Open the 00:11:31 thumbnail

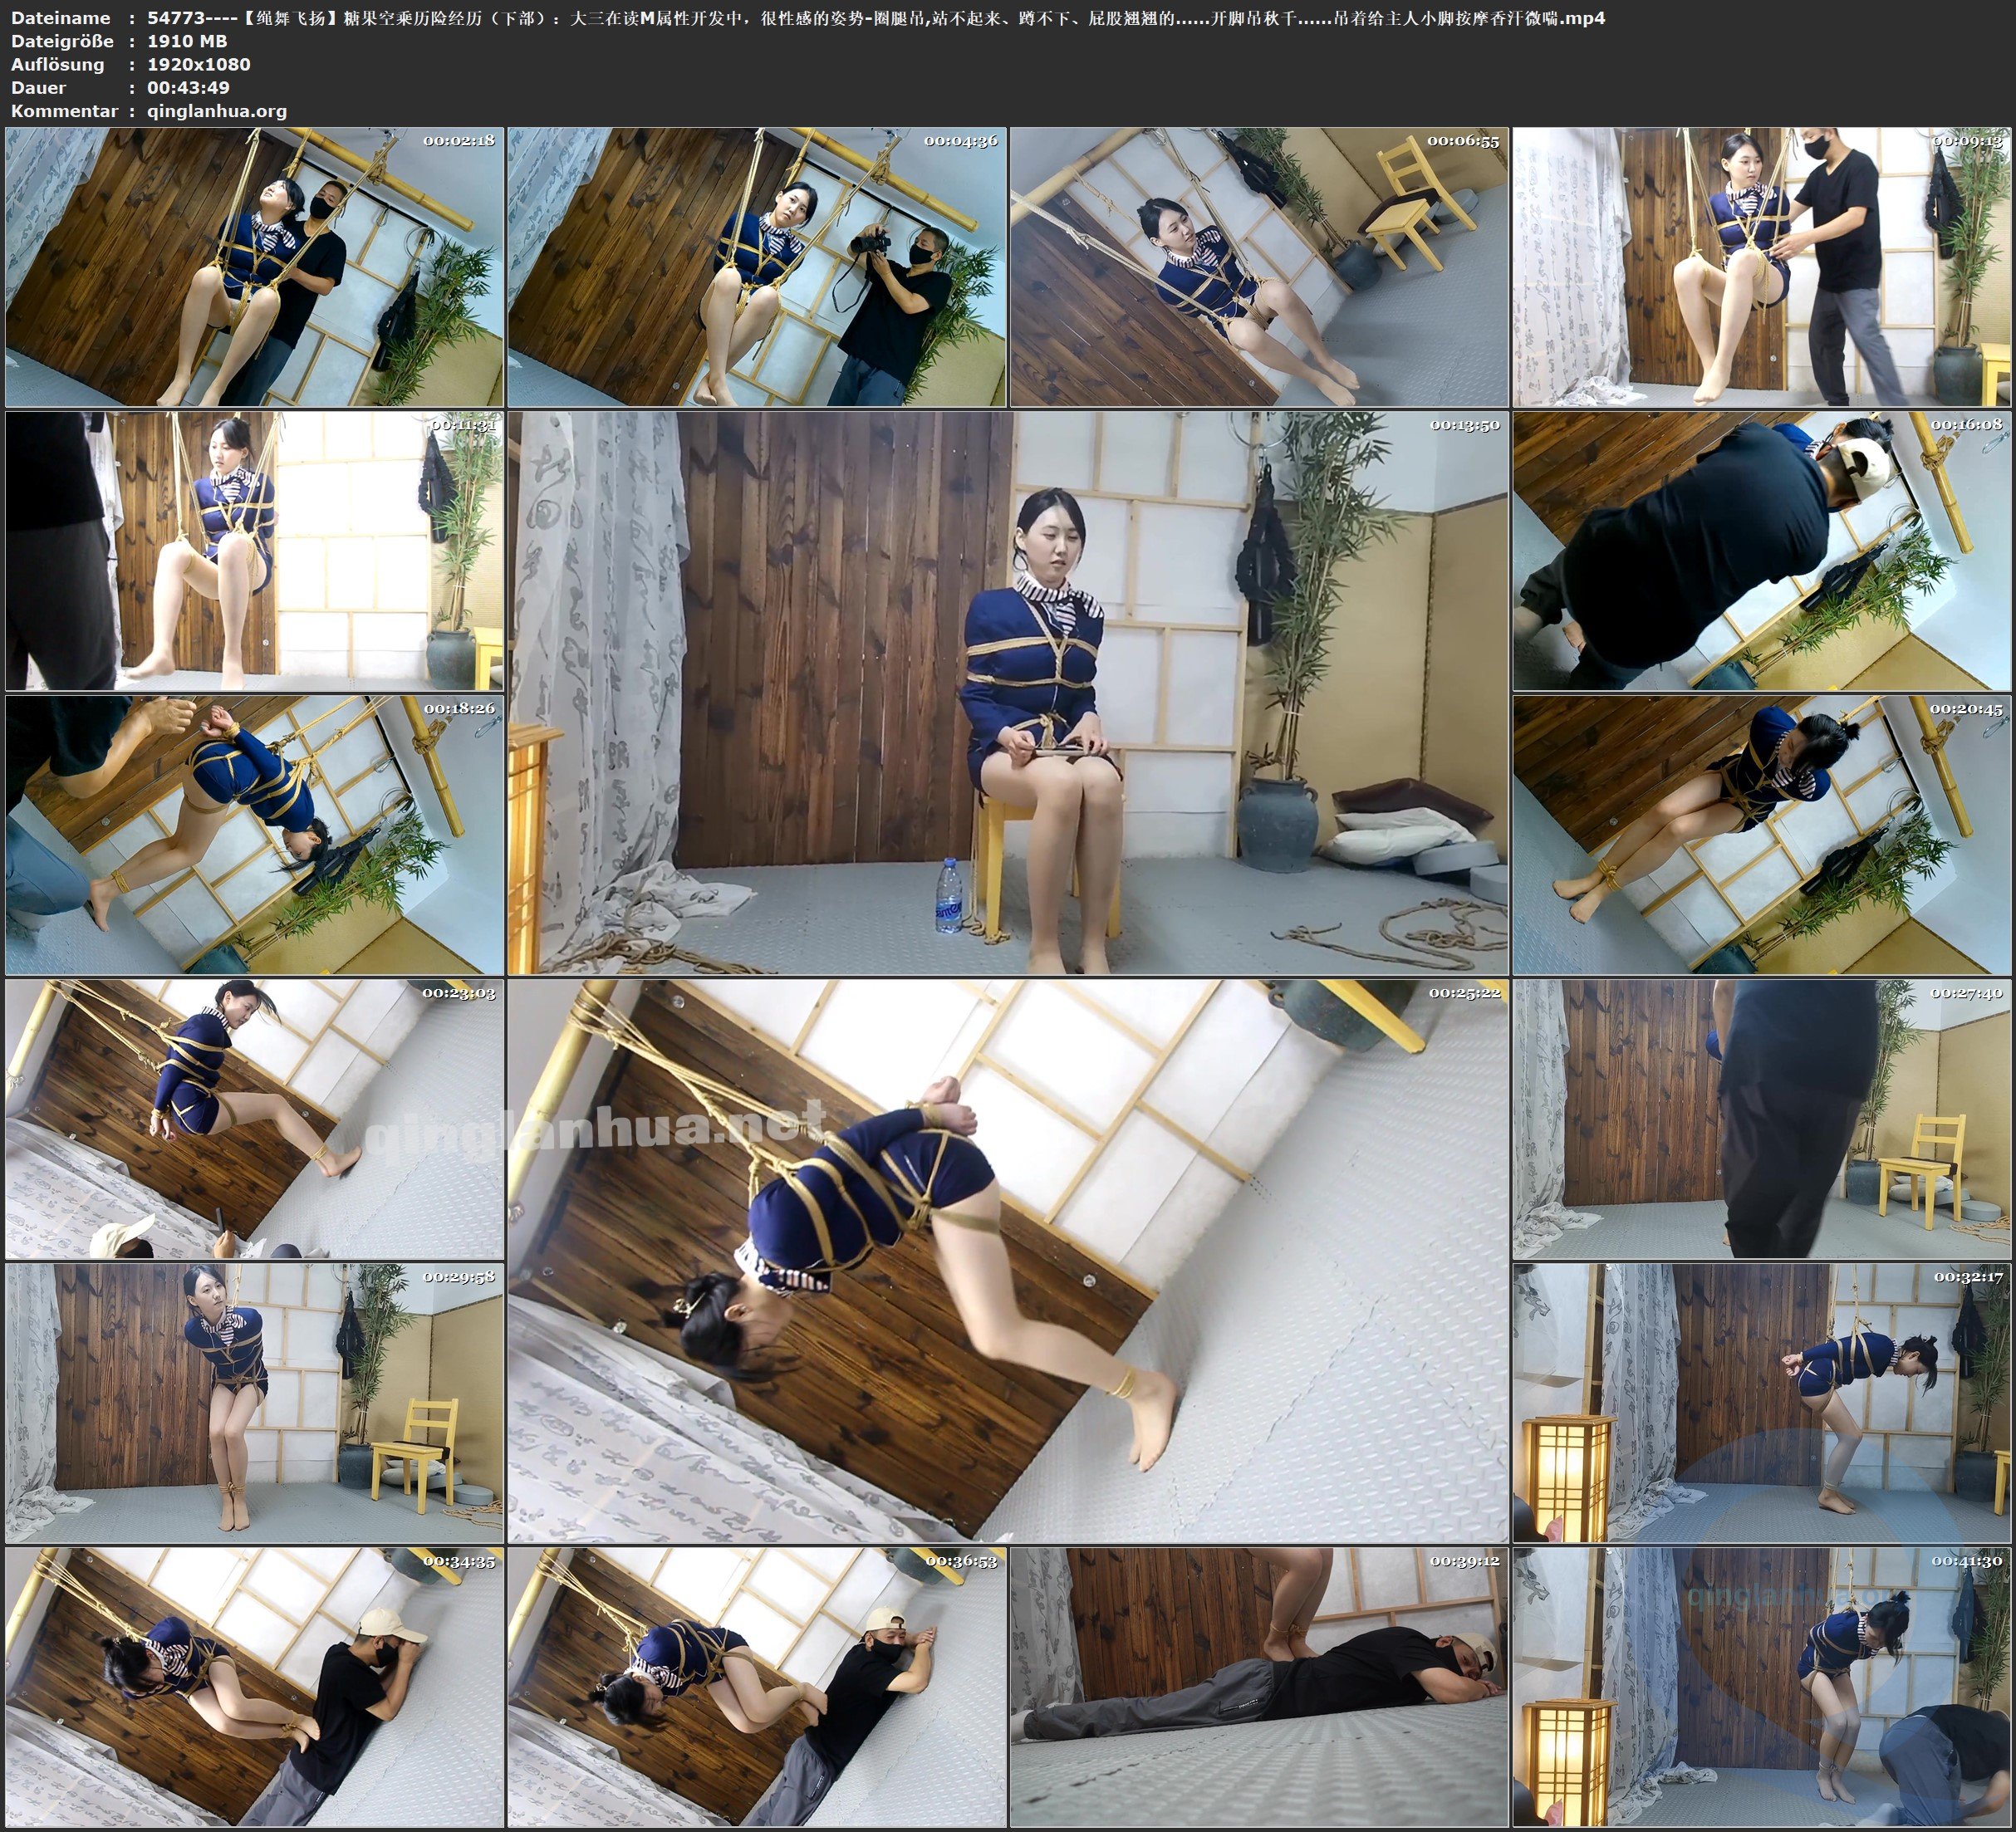pos(255,551)
